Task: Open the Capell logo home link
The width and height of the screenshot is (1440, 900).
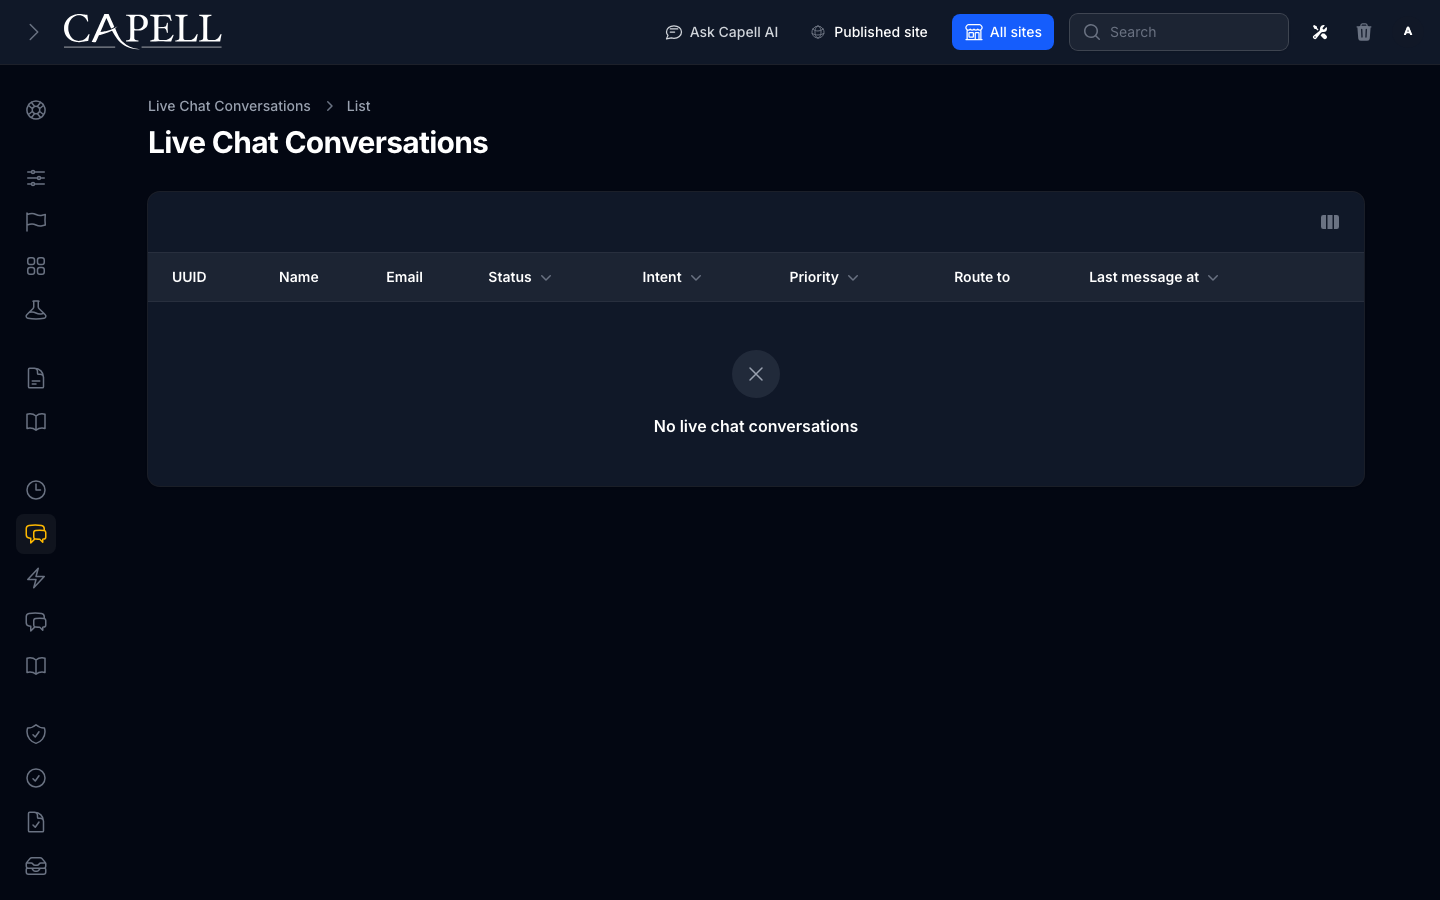Action: tap(143, 32)
